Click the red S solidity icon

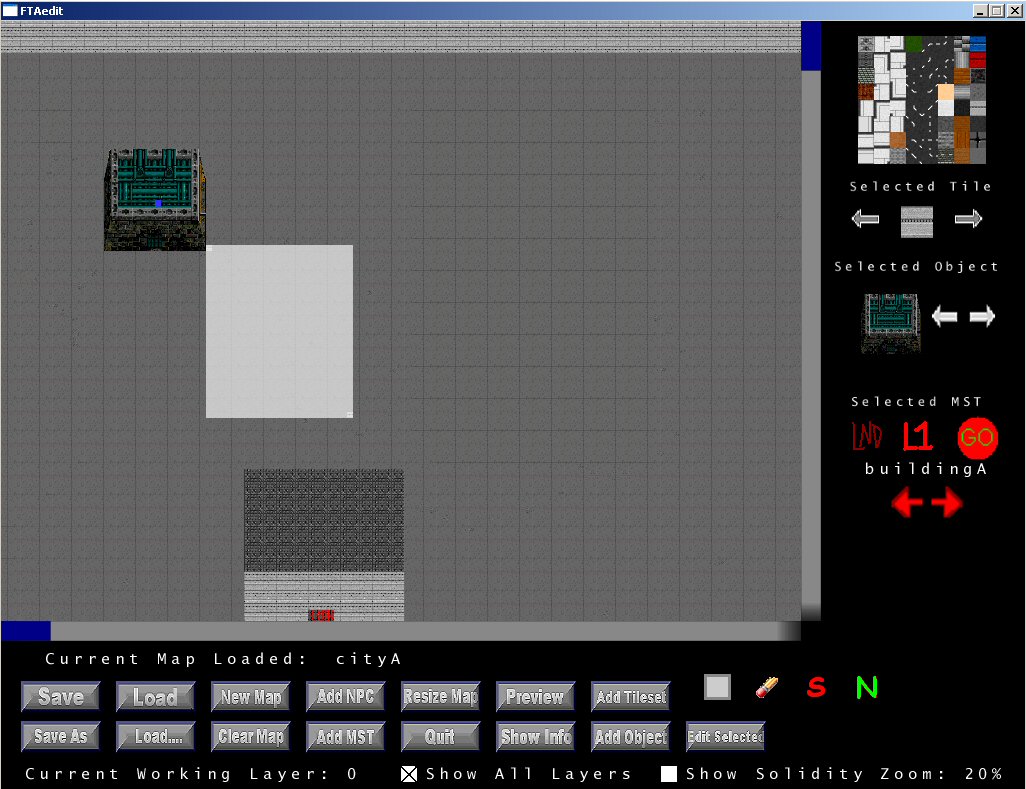click(x=816, y=688)
